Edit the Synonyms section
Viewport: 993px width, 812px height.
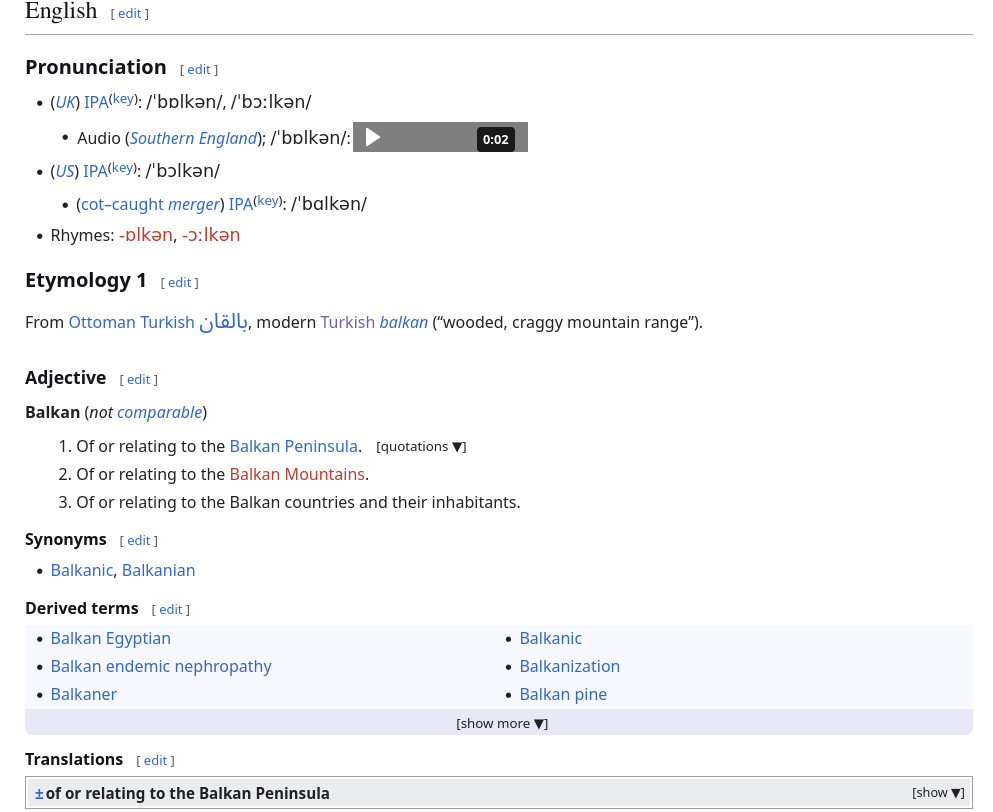click(139, 540)
